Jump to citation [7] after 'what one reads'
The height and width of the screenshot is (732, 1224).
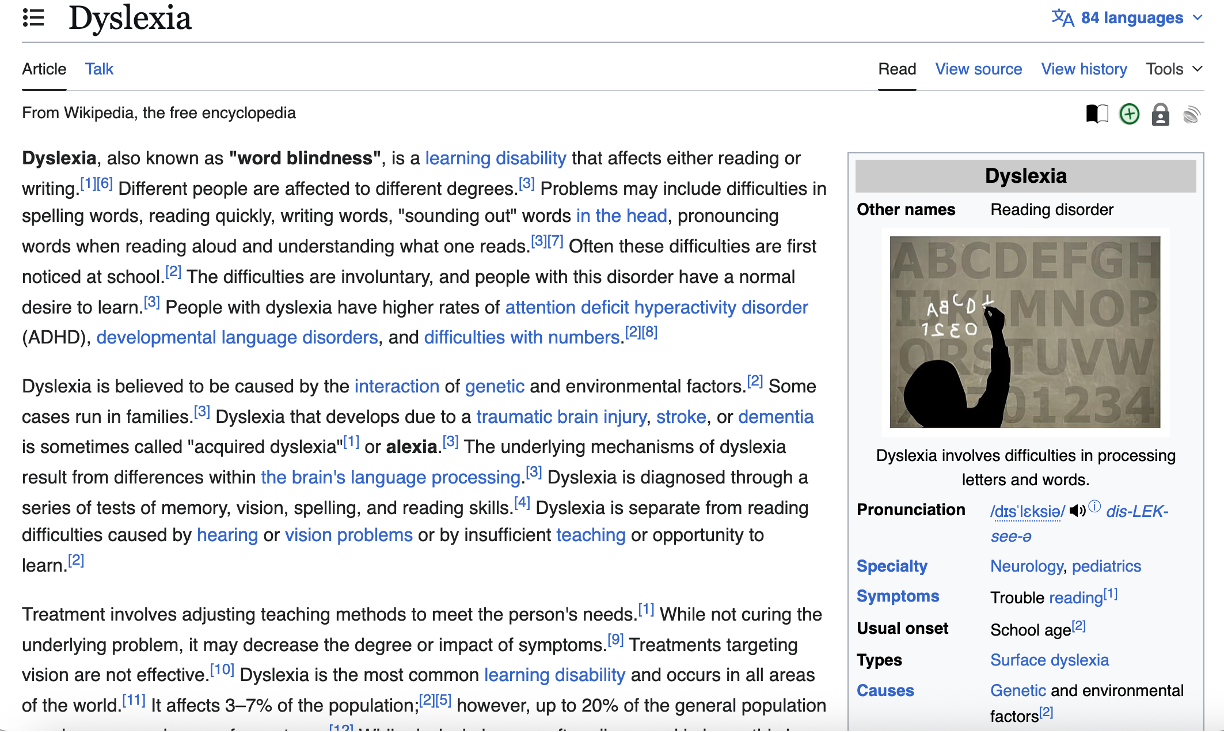(556, 241)
